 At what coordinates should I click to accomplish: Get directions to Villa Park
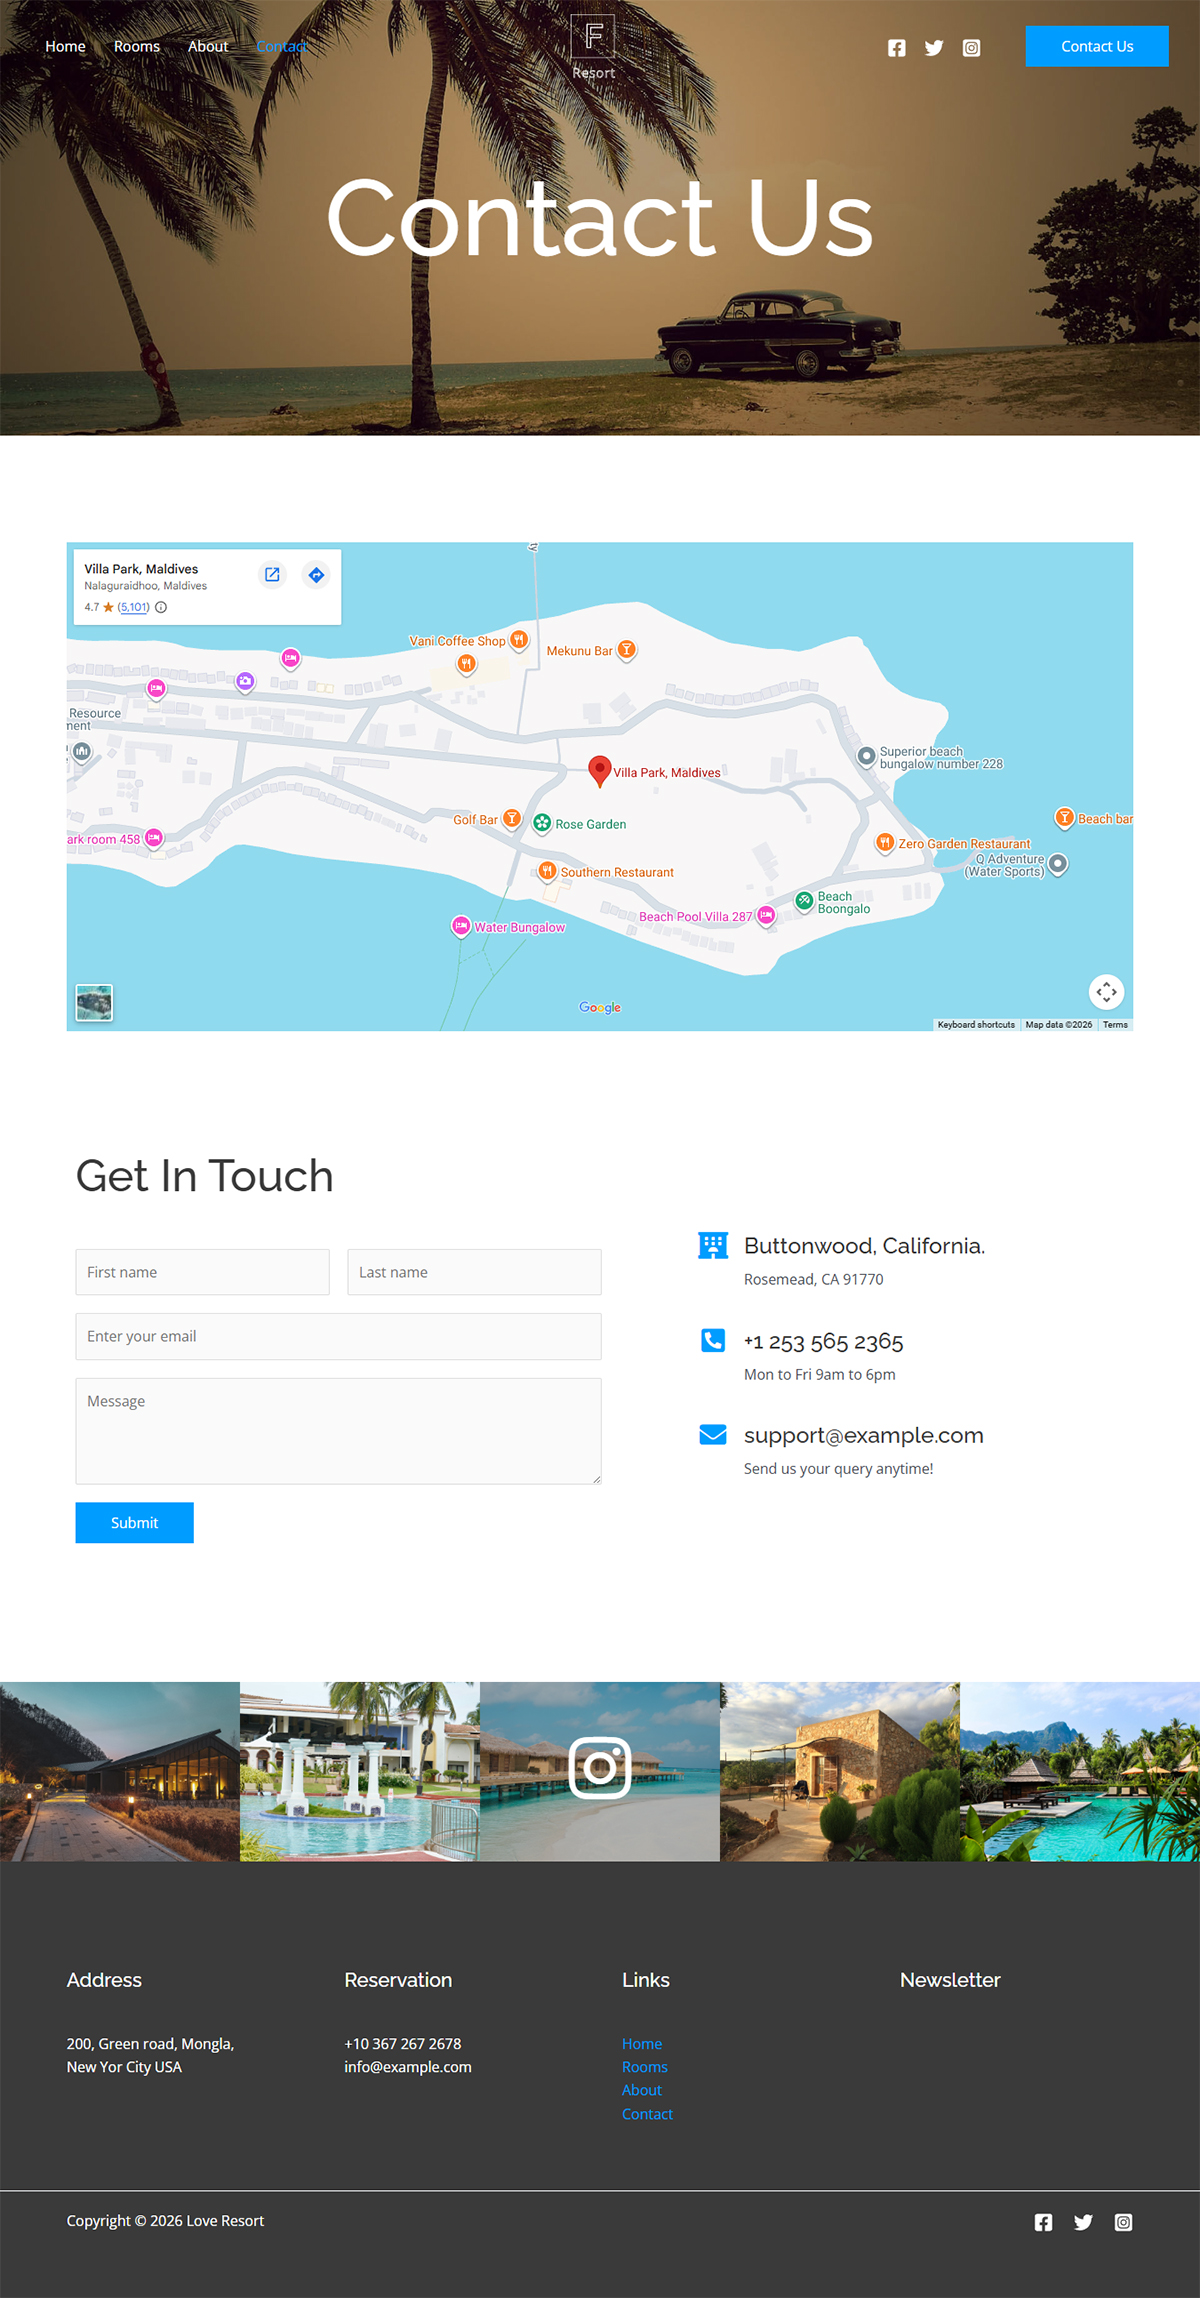tap(316, 575)
